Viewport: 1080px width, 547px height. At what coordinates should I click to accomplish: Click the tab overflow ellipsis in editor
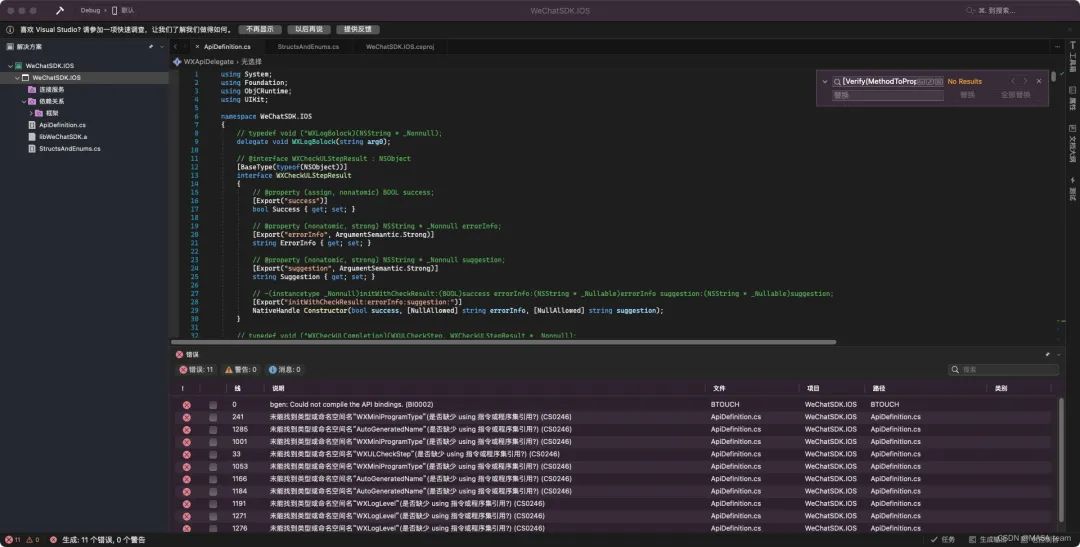pos(1057,47)
